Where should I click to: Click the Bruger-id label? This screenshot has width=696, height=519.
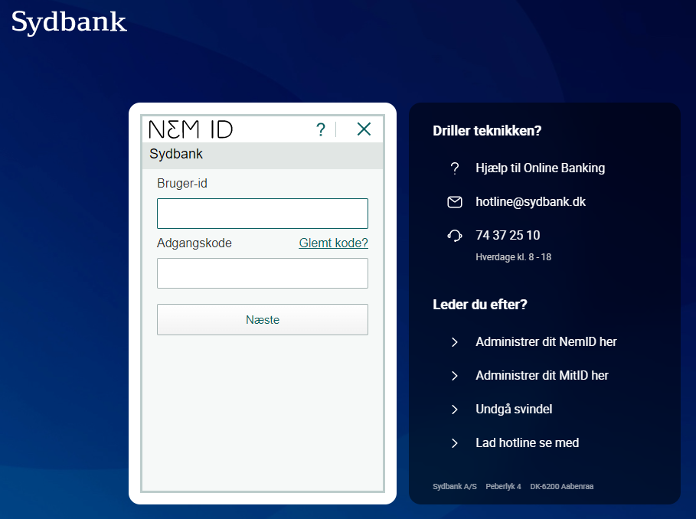[x=182, y=183]
